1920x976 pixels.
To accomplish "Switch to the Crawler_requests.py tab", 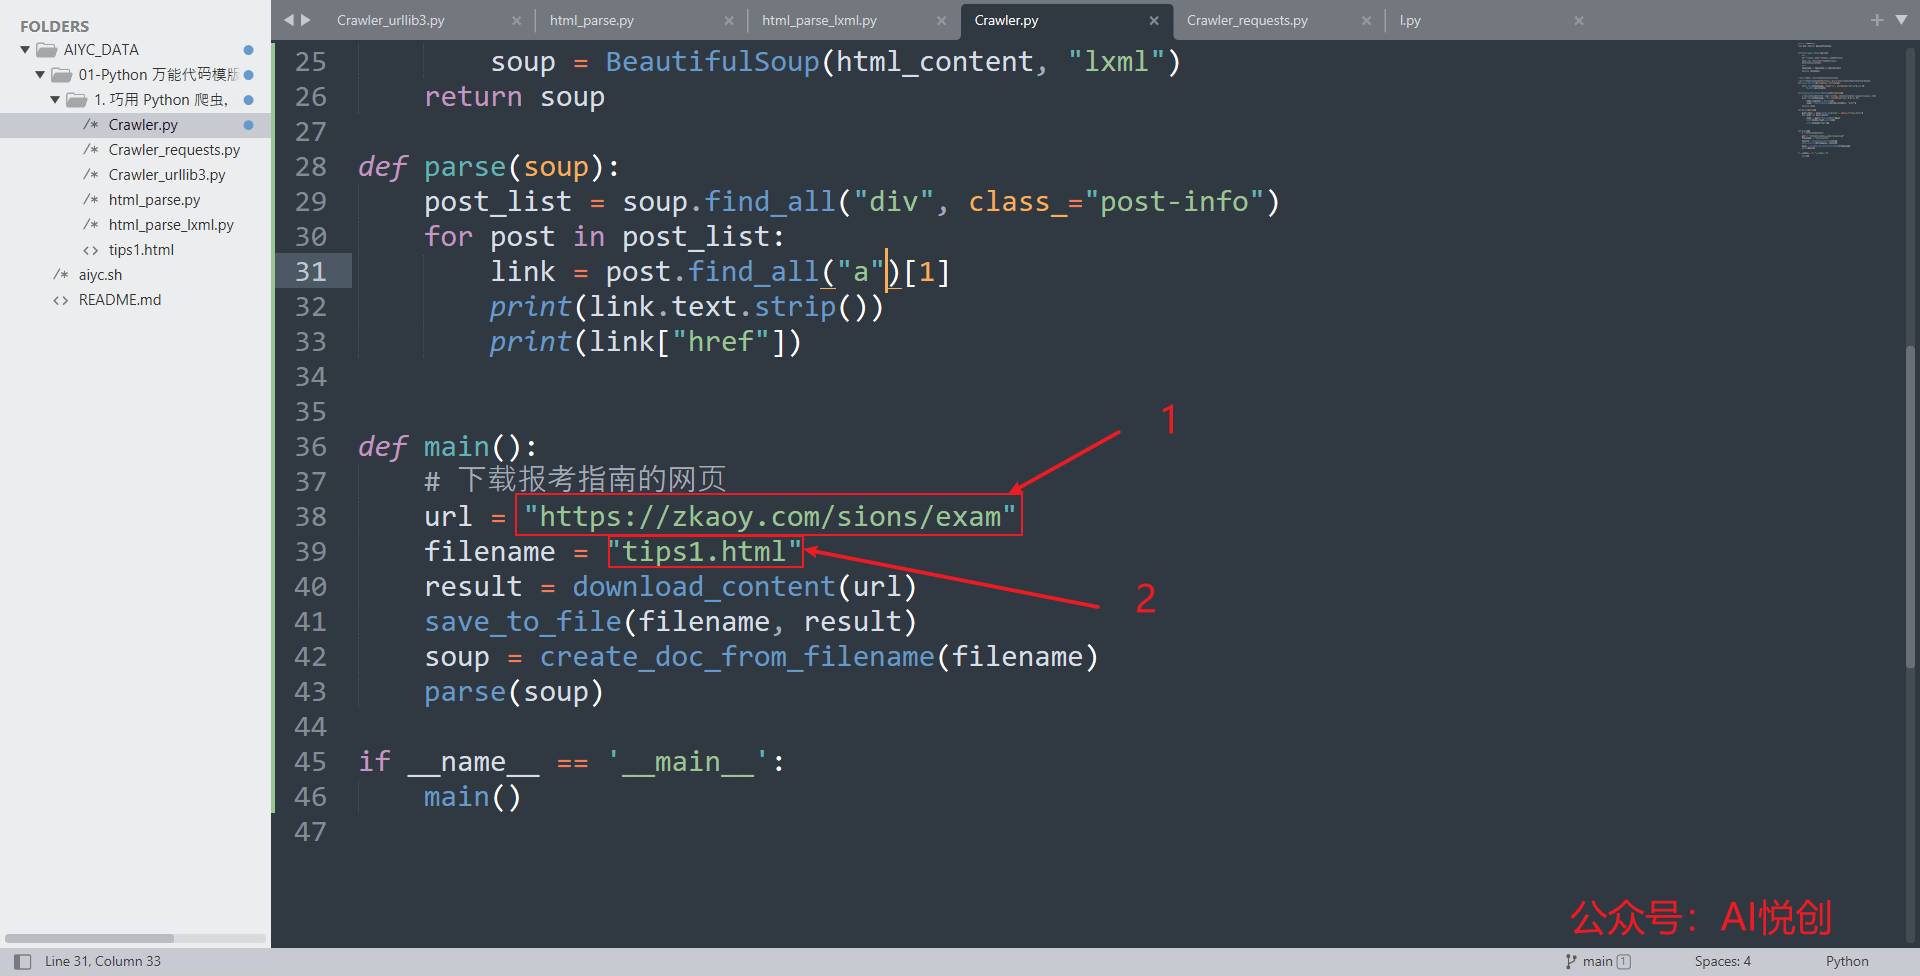I will tap(1247, 20).
